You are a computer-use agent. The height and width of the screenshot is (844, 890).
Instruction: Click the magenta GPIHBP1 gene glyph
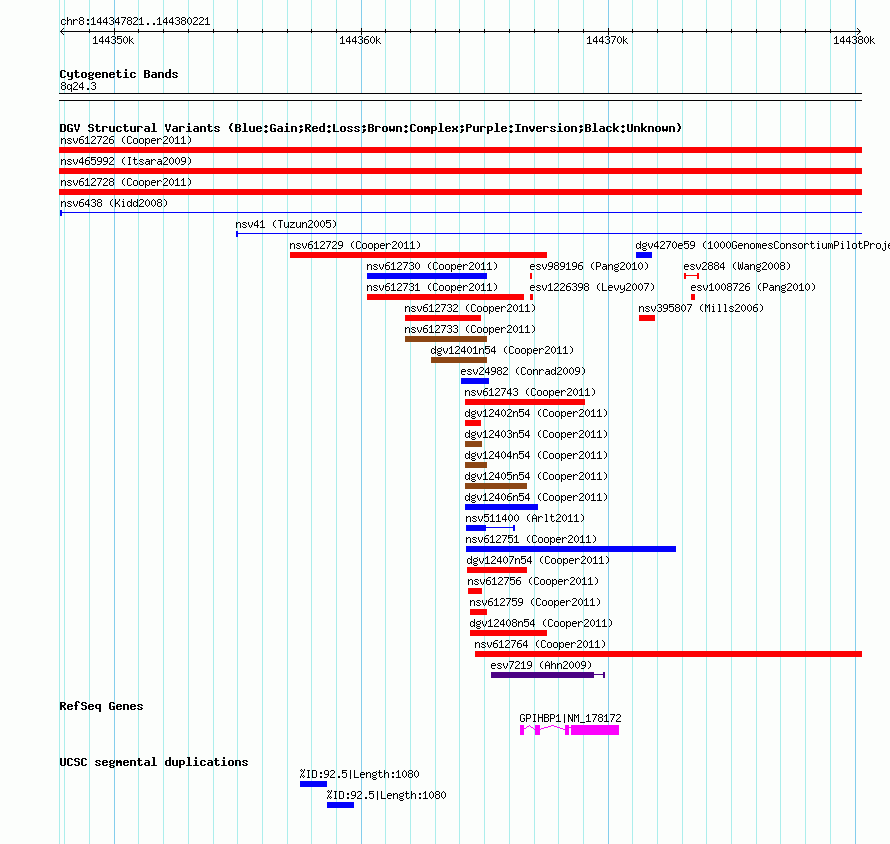[x=569, y=730]
